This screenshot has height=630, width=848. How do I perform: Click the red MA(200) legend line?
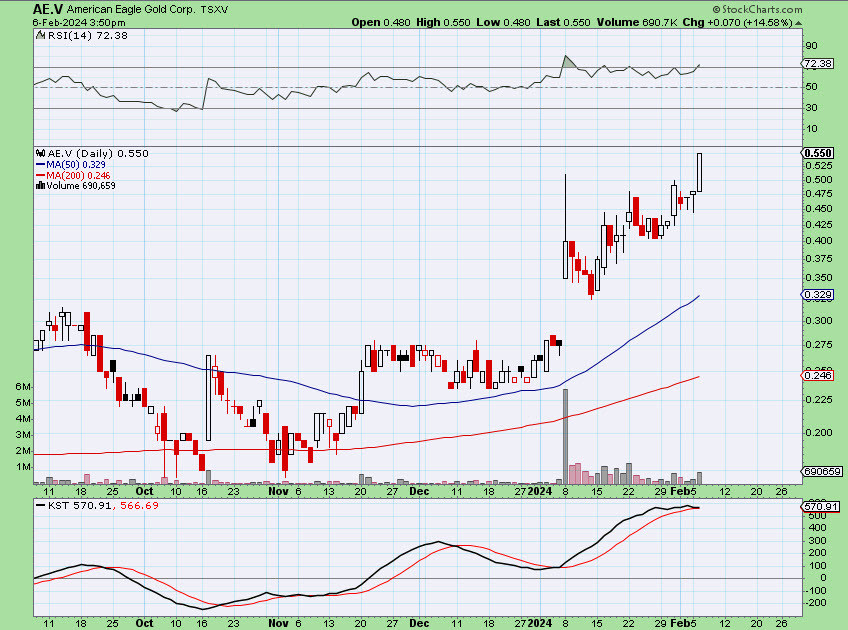tap(41, 176)
